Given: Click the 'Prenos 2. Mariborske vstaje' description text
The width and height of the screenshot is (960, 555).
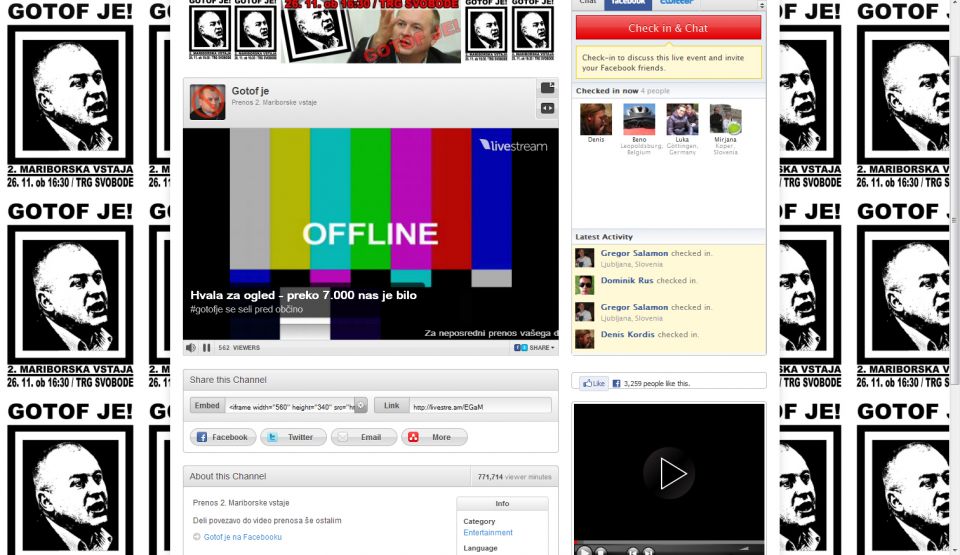Looking at the screenshot, I should coord(241,502).
